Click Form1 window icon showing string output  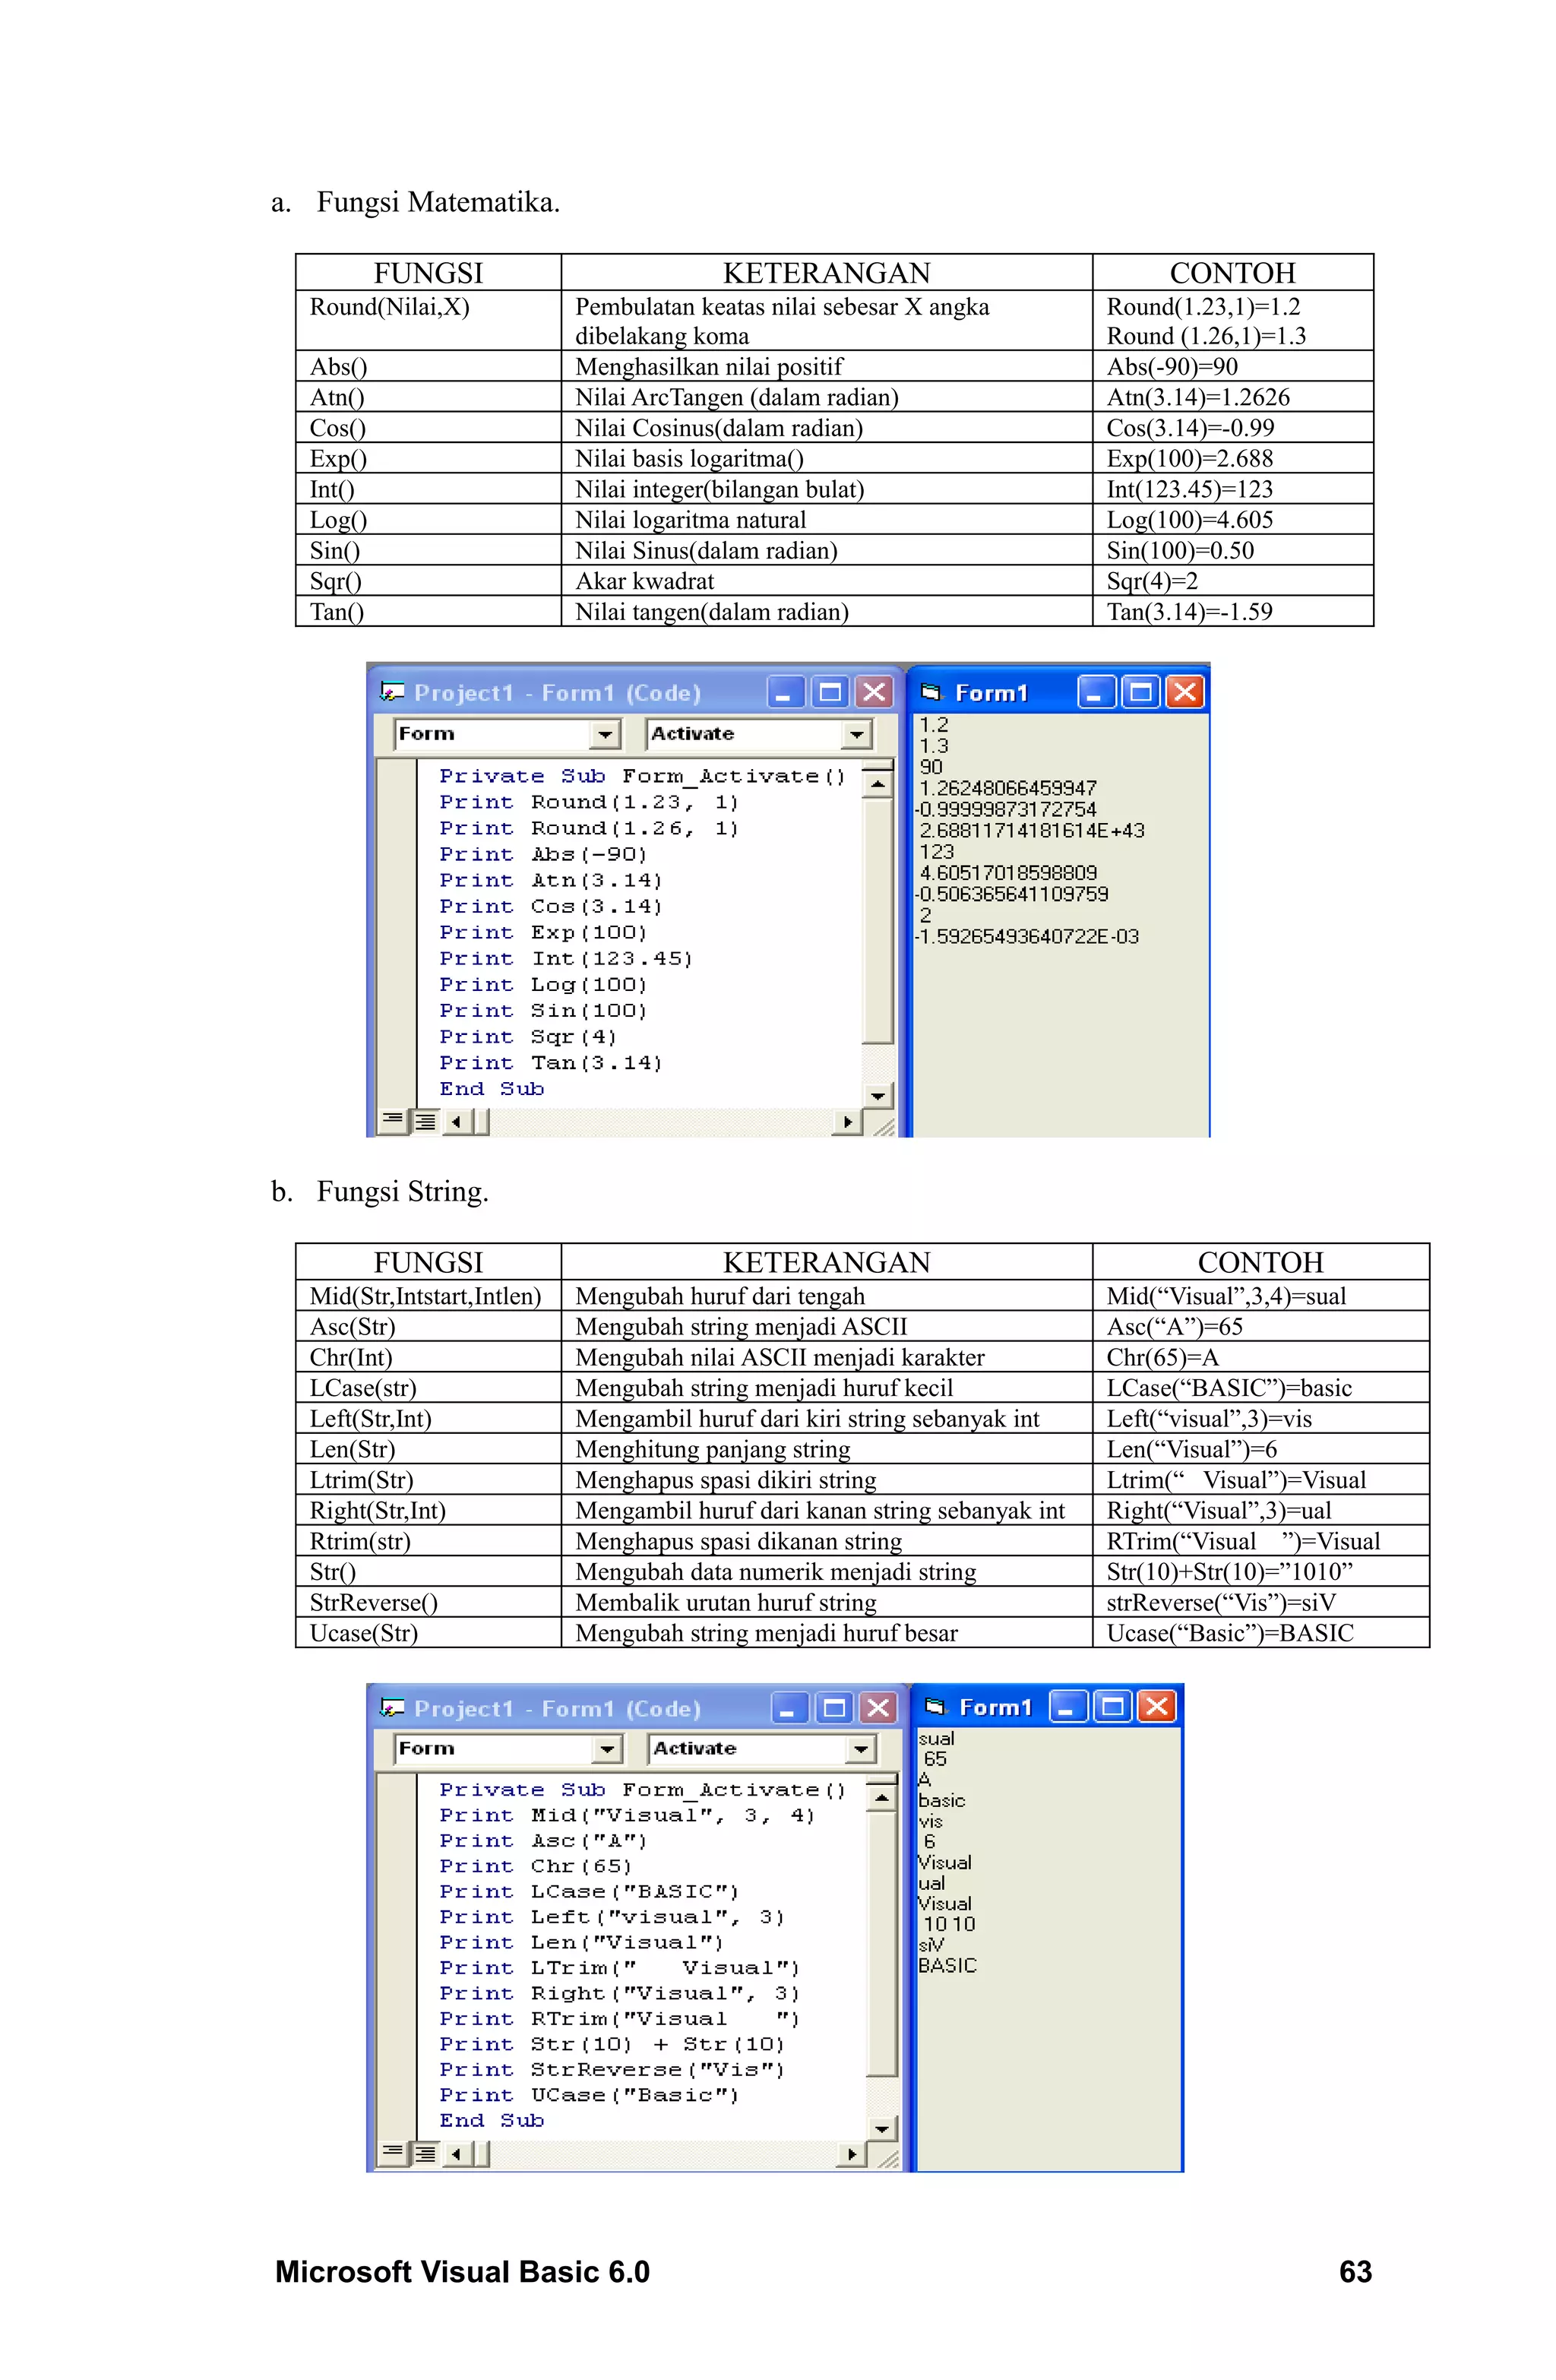pyautogui.click(x=935, y=1706)
